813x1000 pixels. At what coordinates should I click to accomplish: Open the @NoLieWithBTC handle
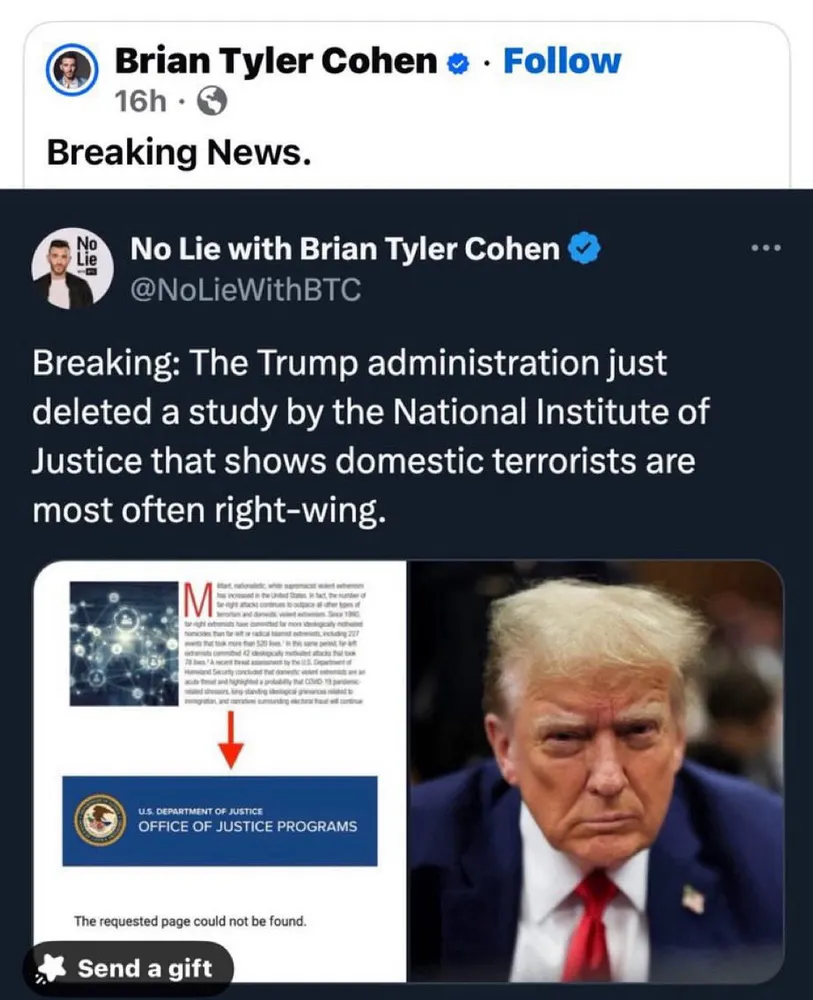point(245,290)
